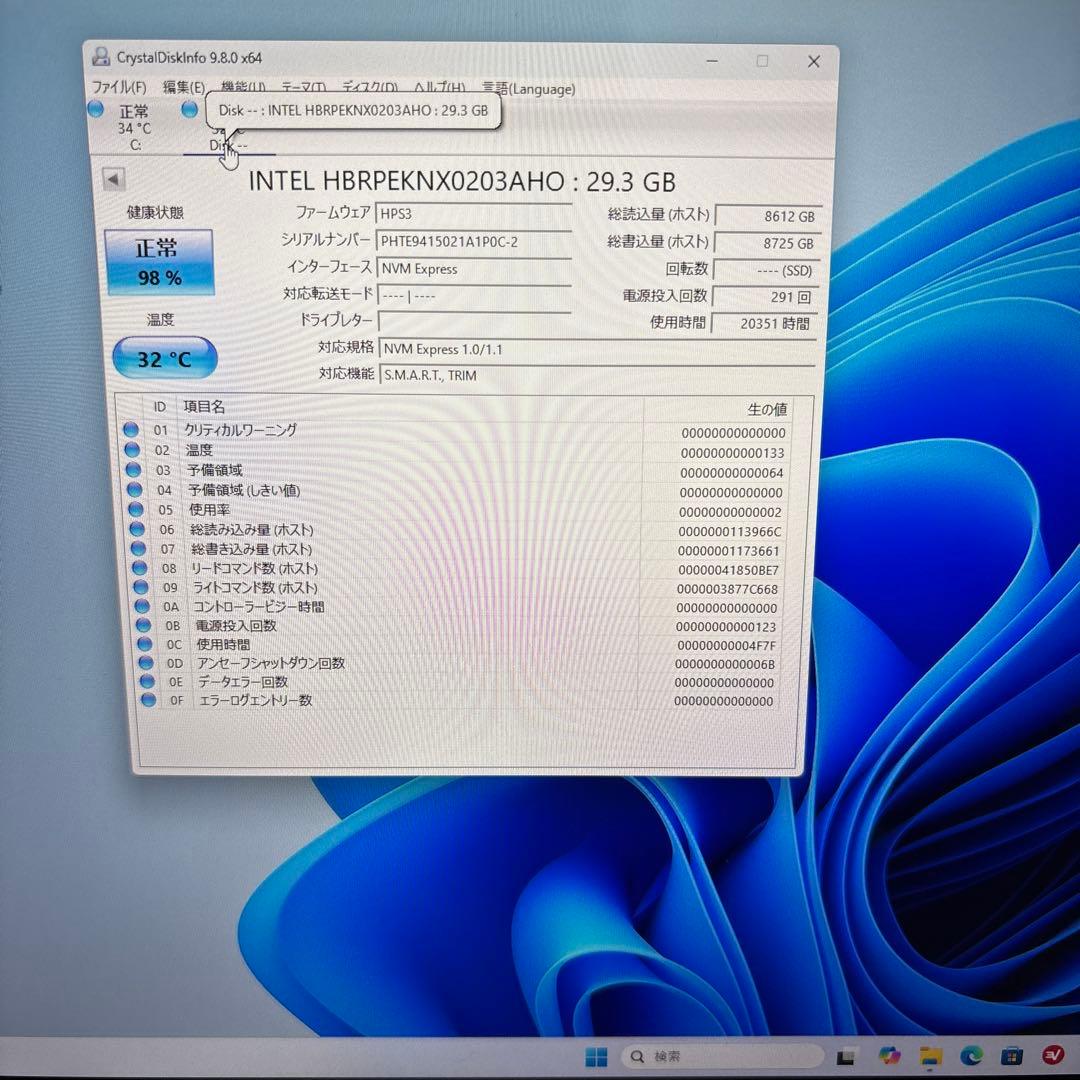Open File Explorer from the taskbar
The image size is (1080, 1080).
pyautogui.click(x=931, y=1056)
